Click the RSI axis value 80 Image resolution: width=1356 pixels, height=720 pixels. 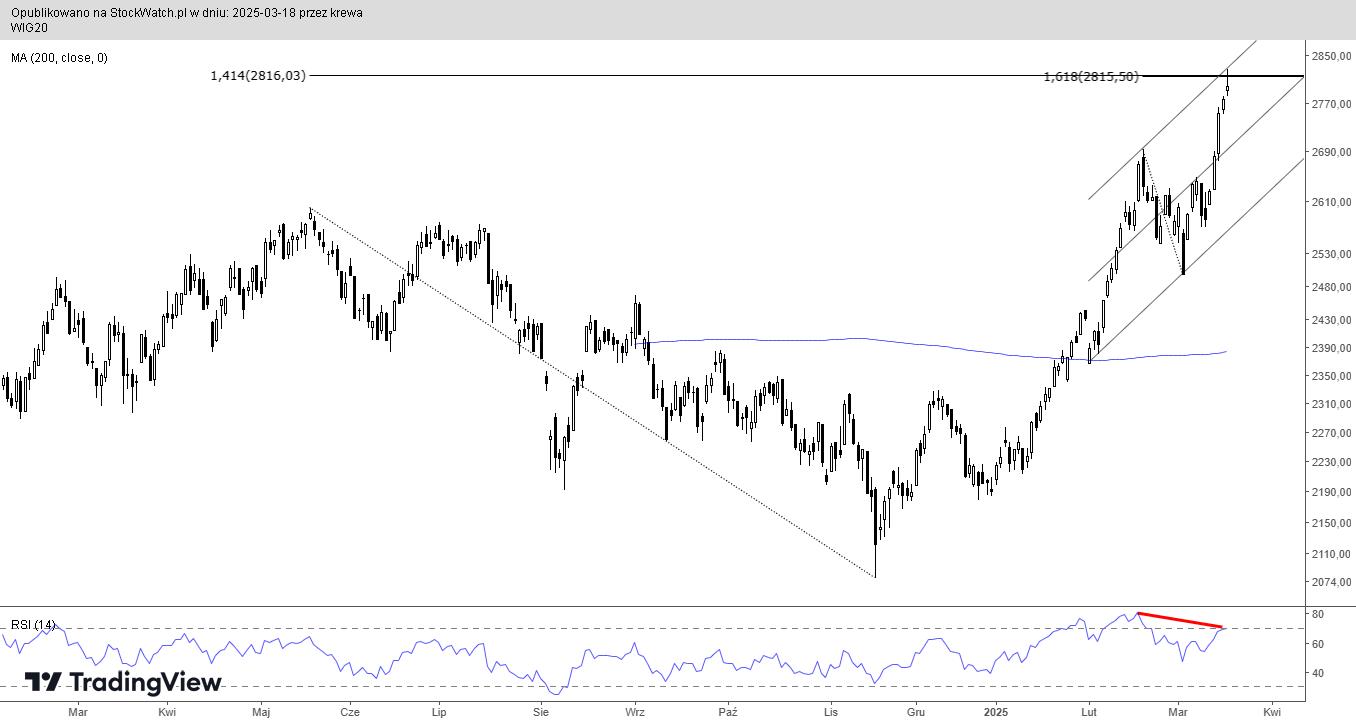point(1319,613)
